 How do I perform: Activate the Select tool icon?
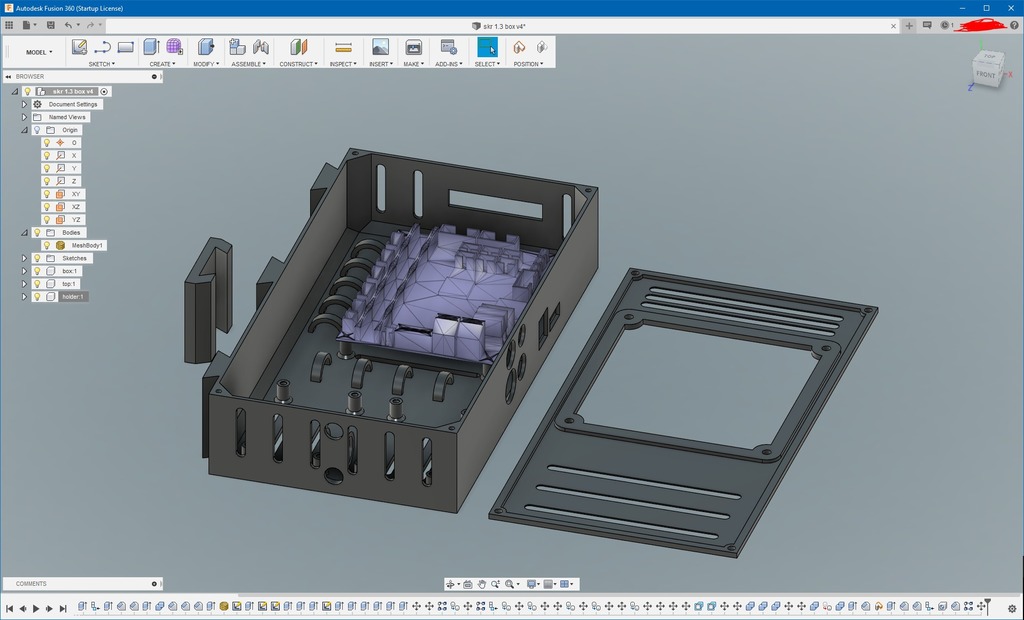[487, 47]
